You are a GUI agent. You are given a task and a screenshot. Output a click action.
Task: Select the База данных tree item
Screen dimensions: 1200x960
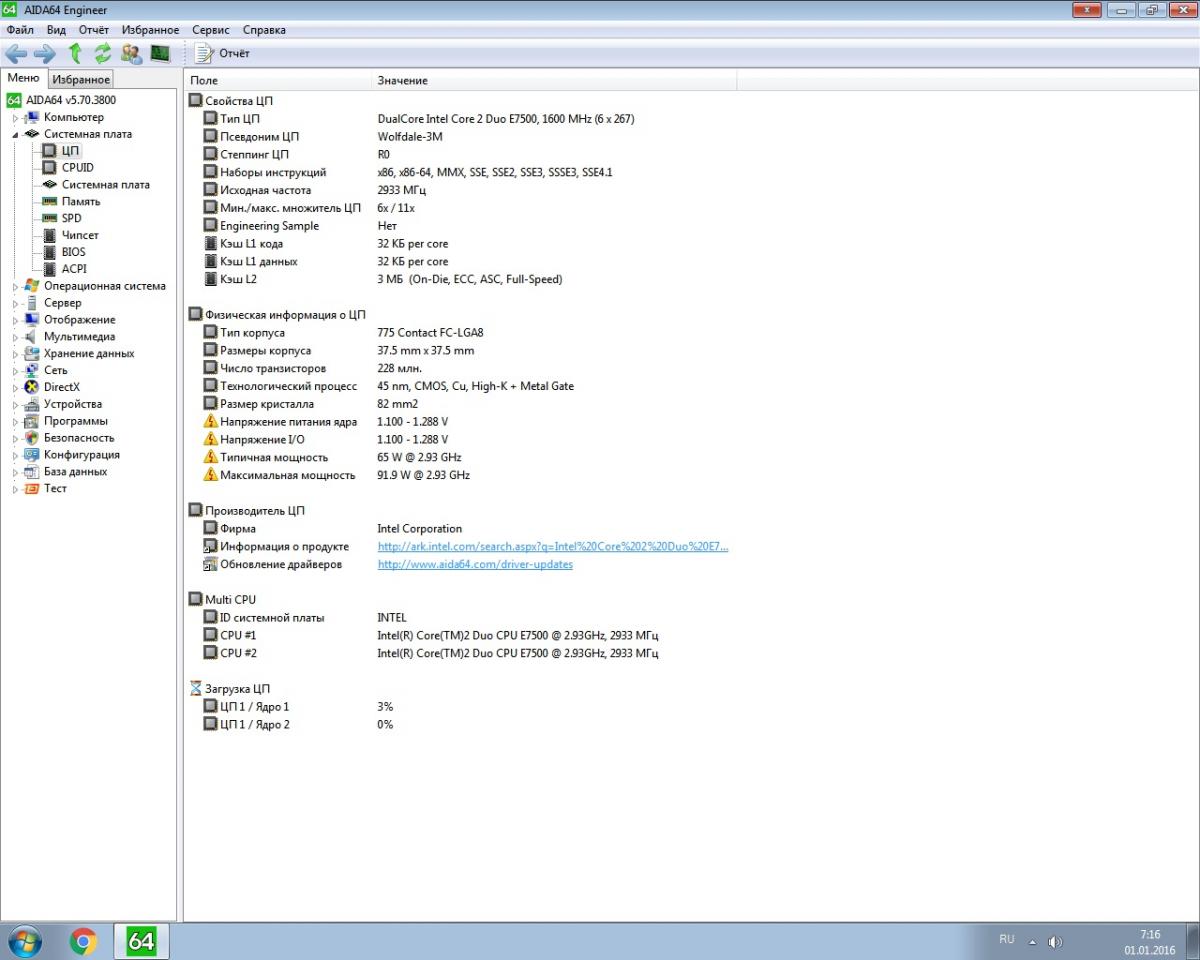coord(75,472)
